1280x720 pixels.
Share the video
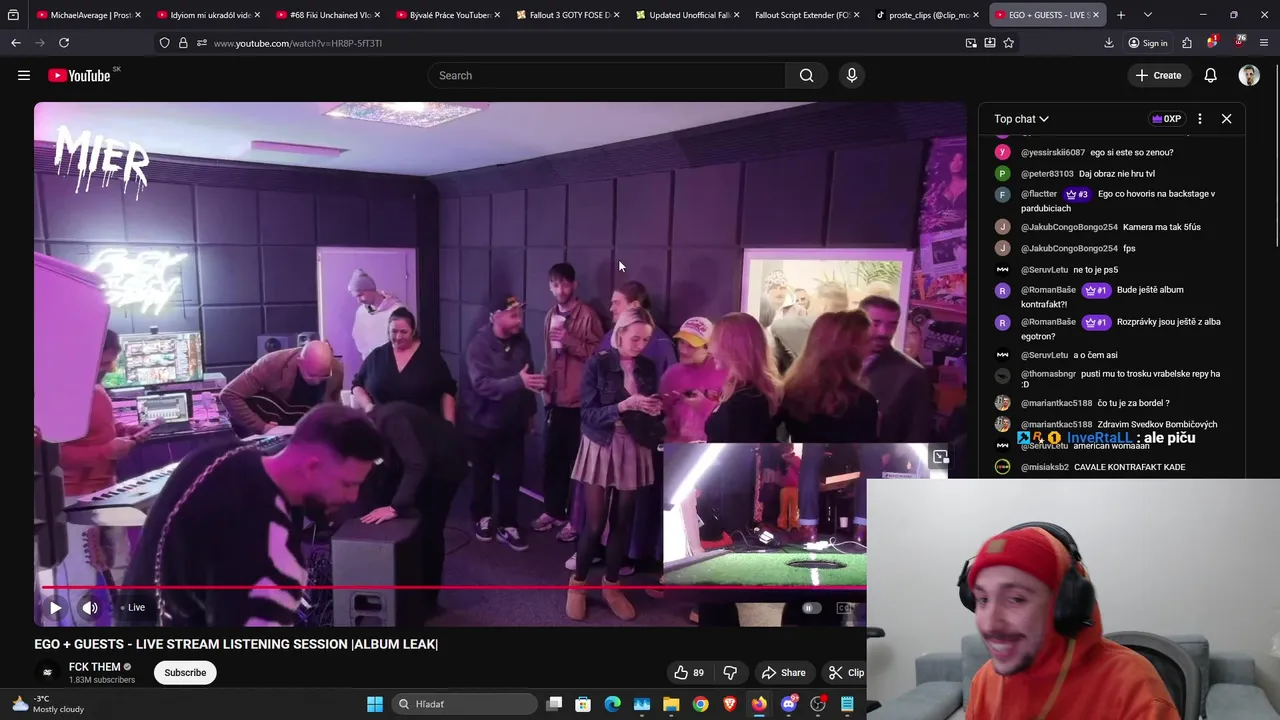coord(783,673)
